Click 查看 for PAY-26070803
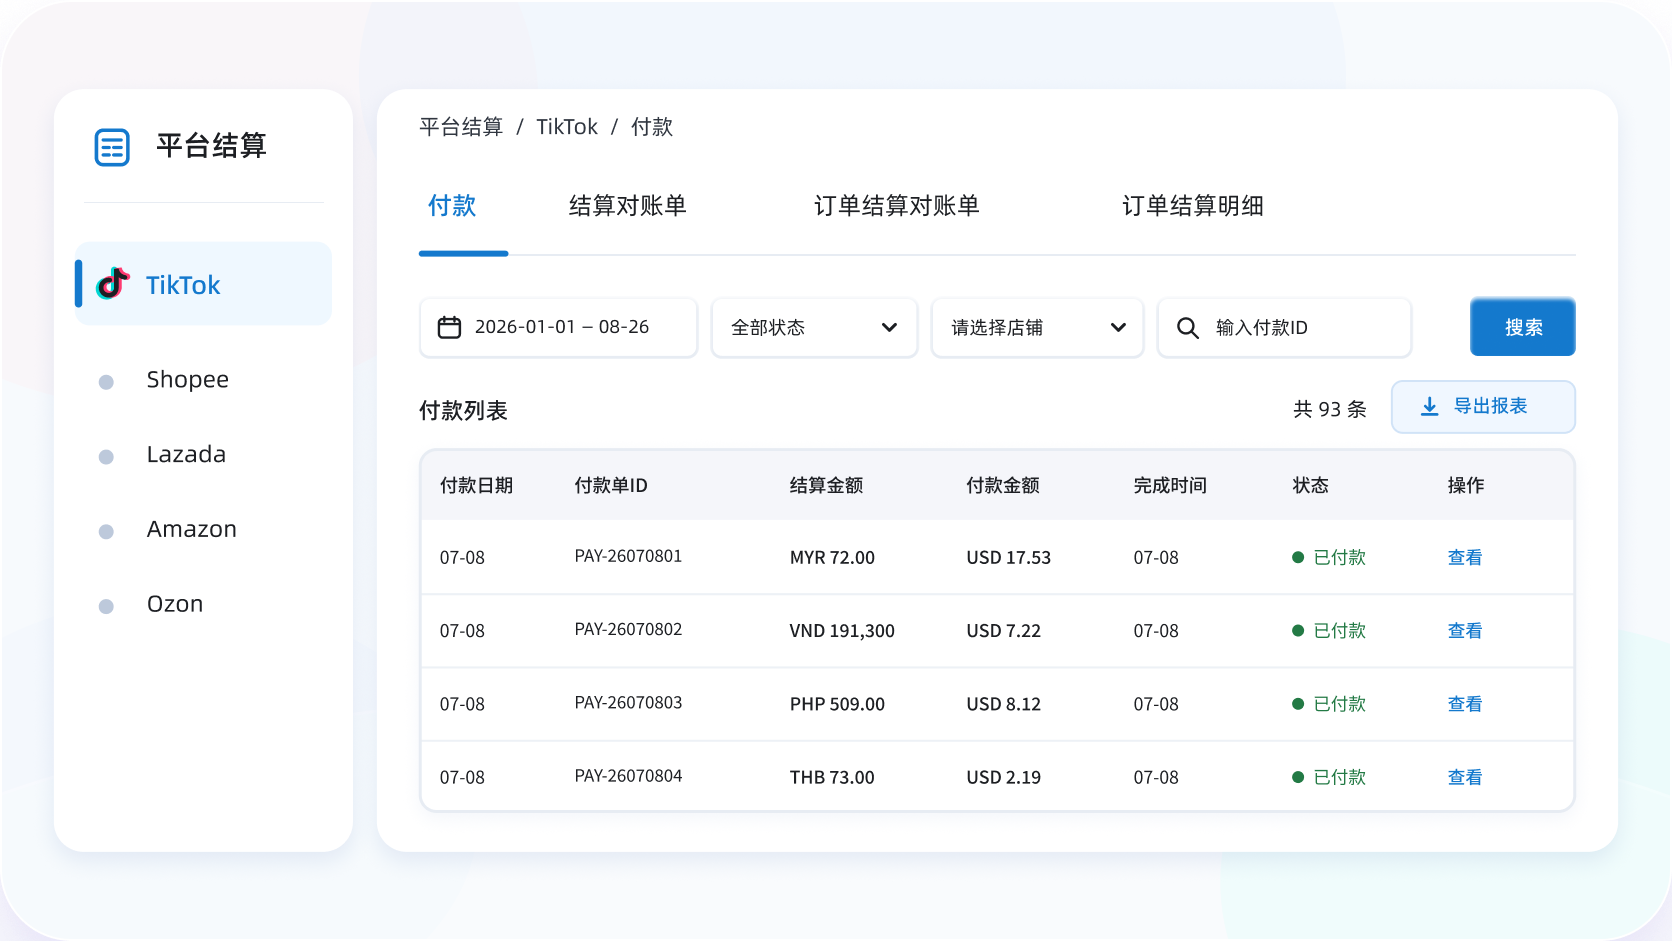1672x941 pixels. click(1465, 704)
